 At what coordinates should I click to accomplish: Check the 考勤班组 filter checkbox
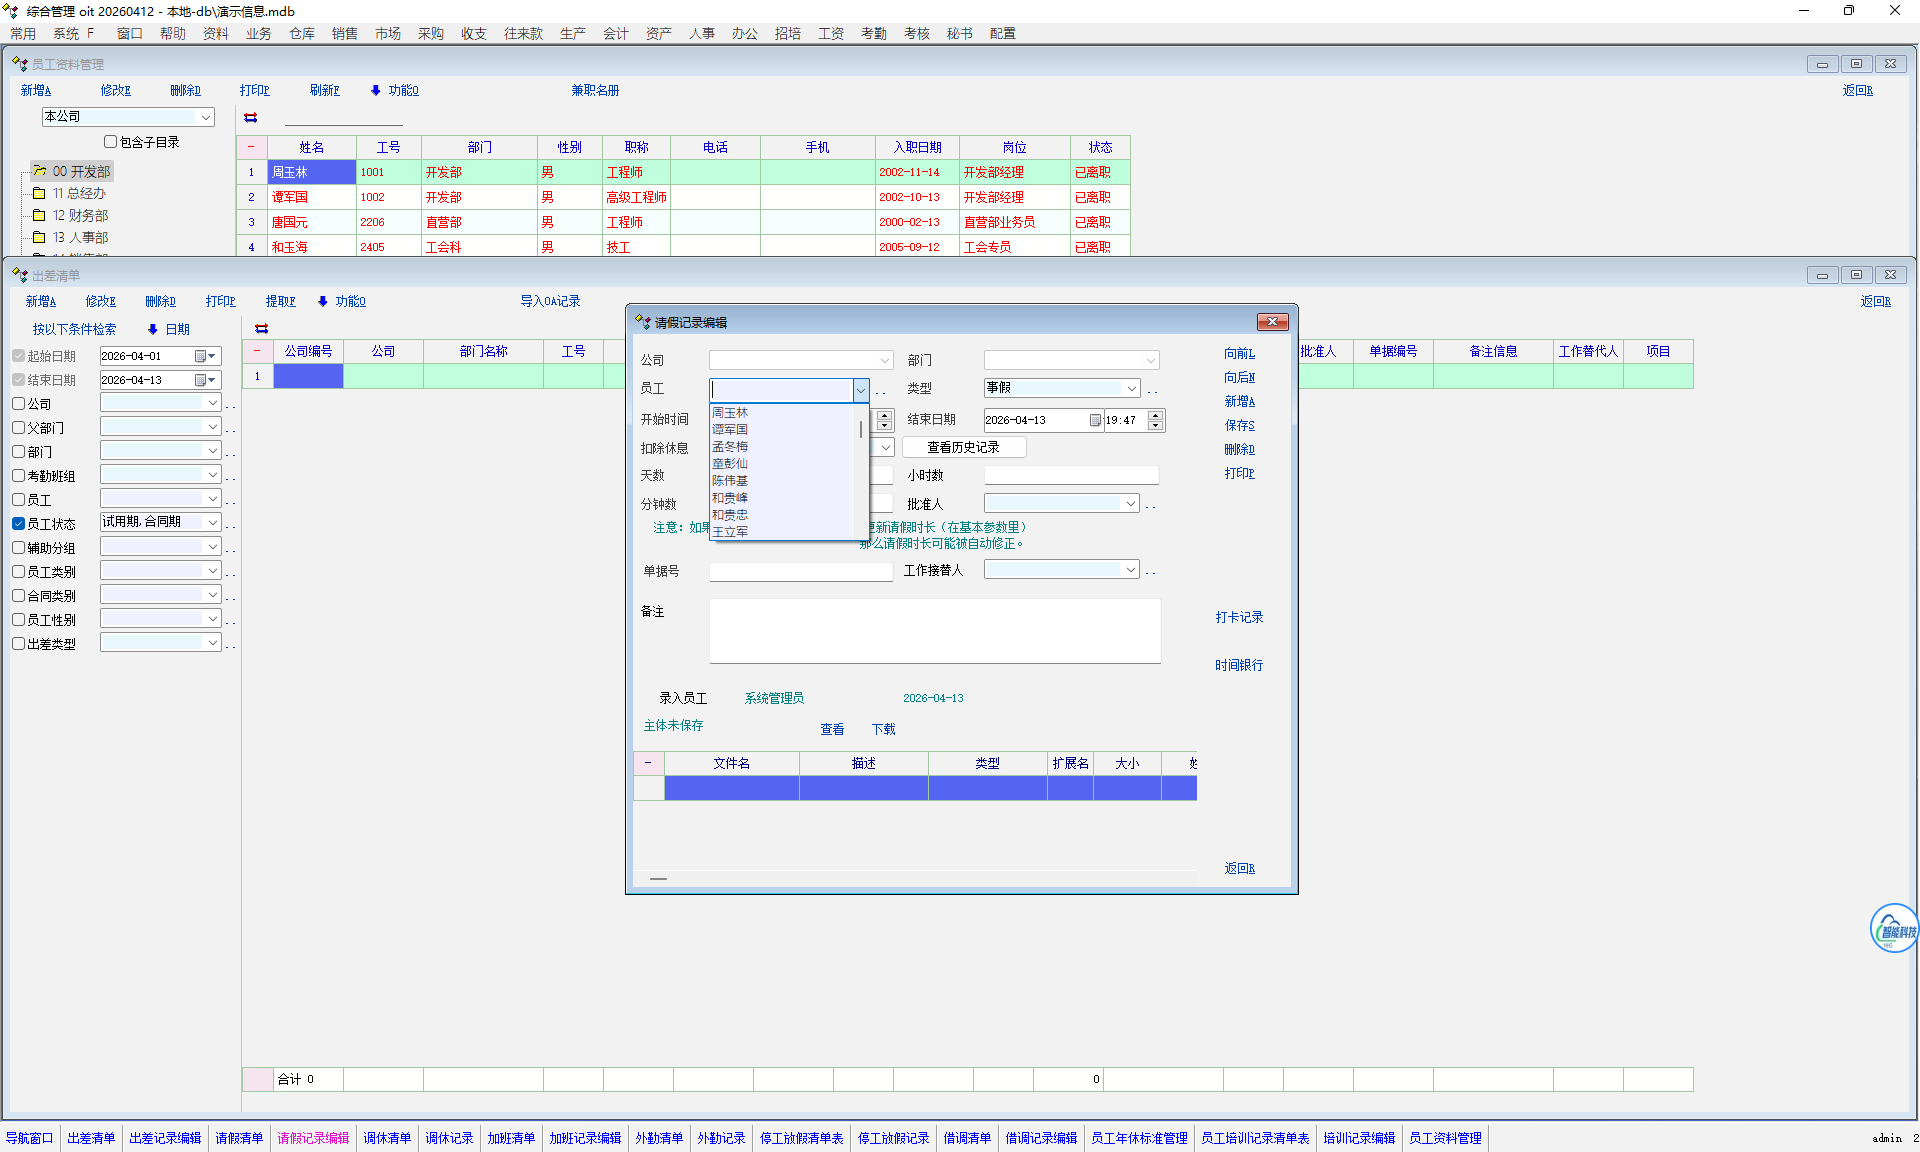click(x=19, y=476)
